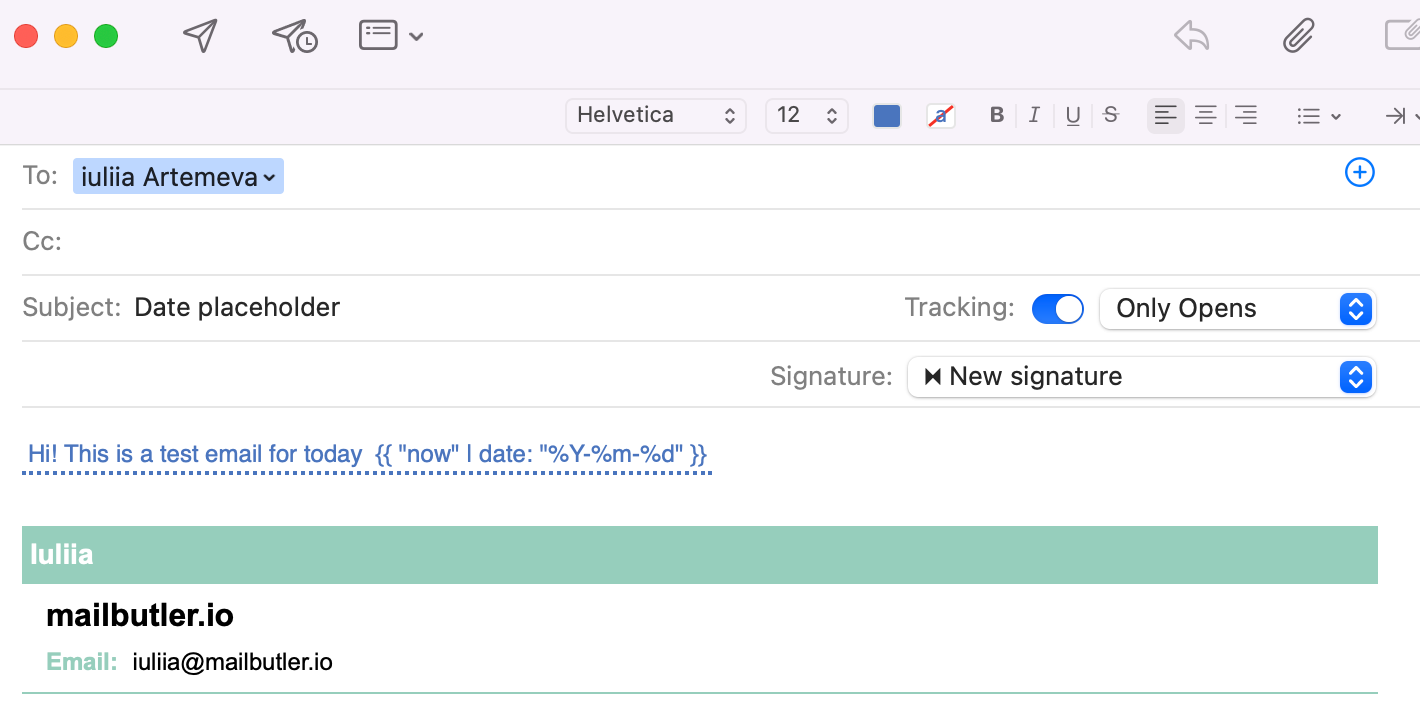The width and height of the screenshot is (1420, 724).
Task: Open Only Opens tracking dropdown
Action: pyautogui.click(x=1237, y=309)
